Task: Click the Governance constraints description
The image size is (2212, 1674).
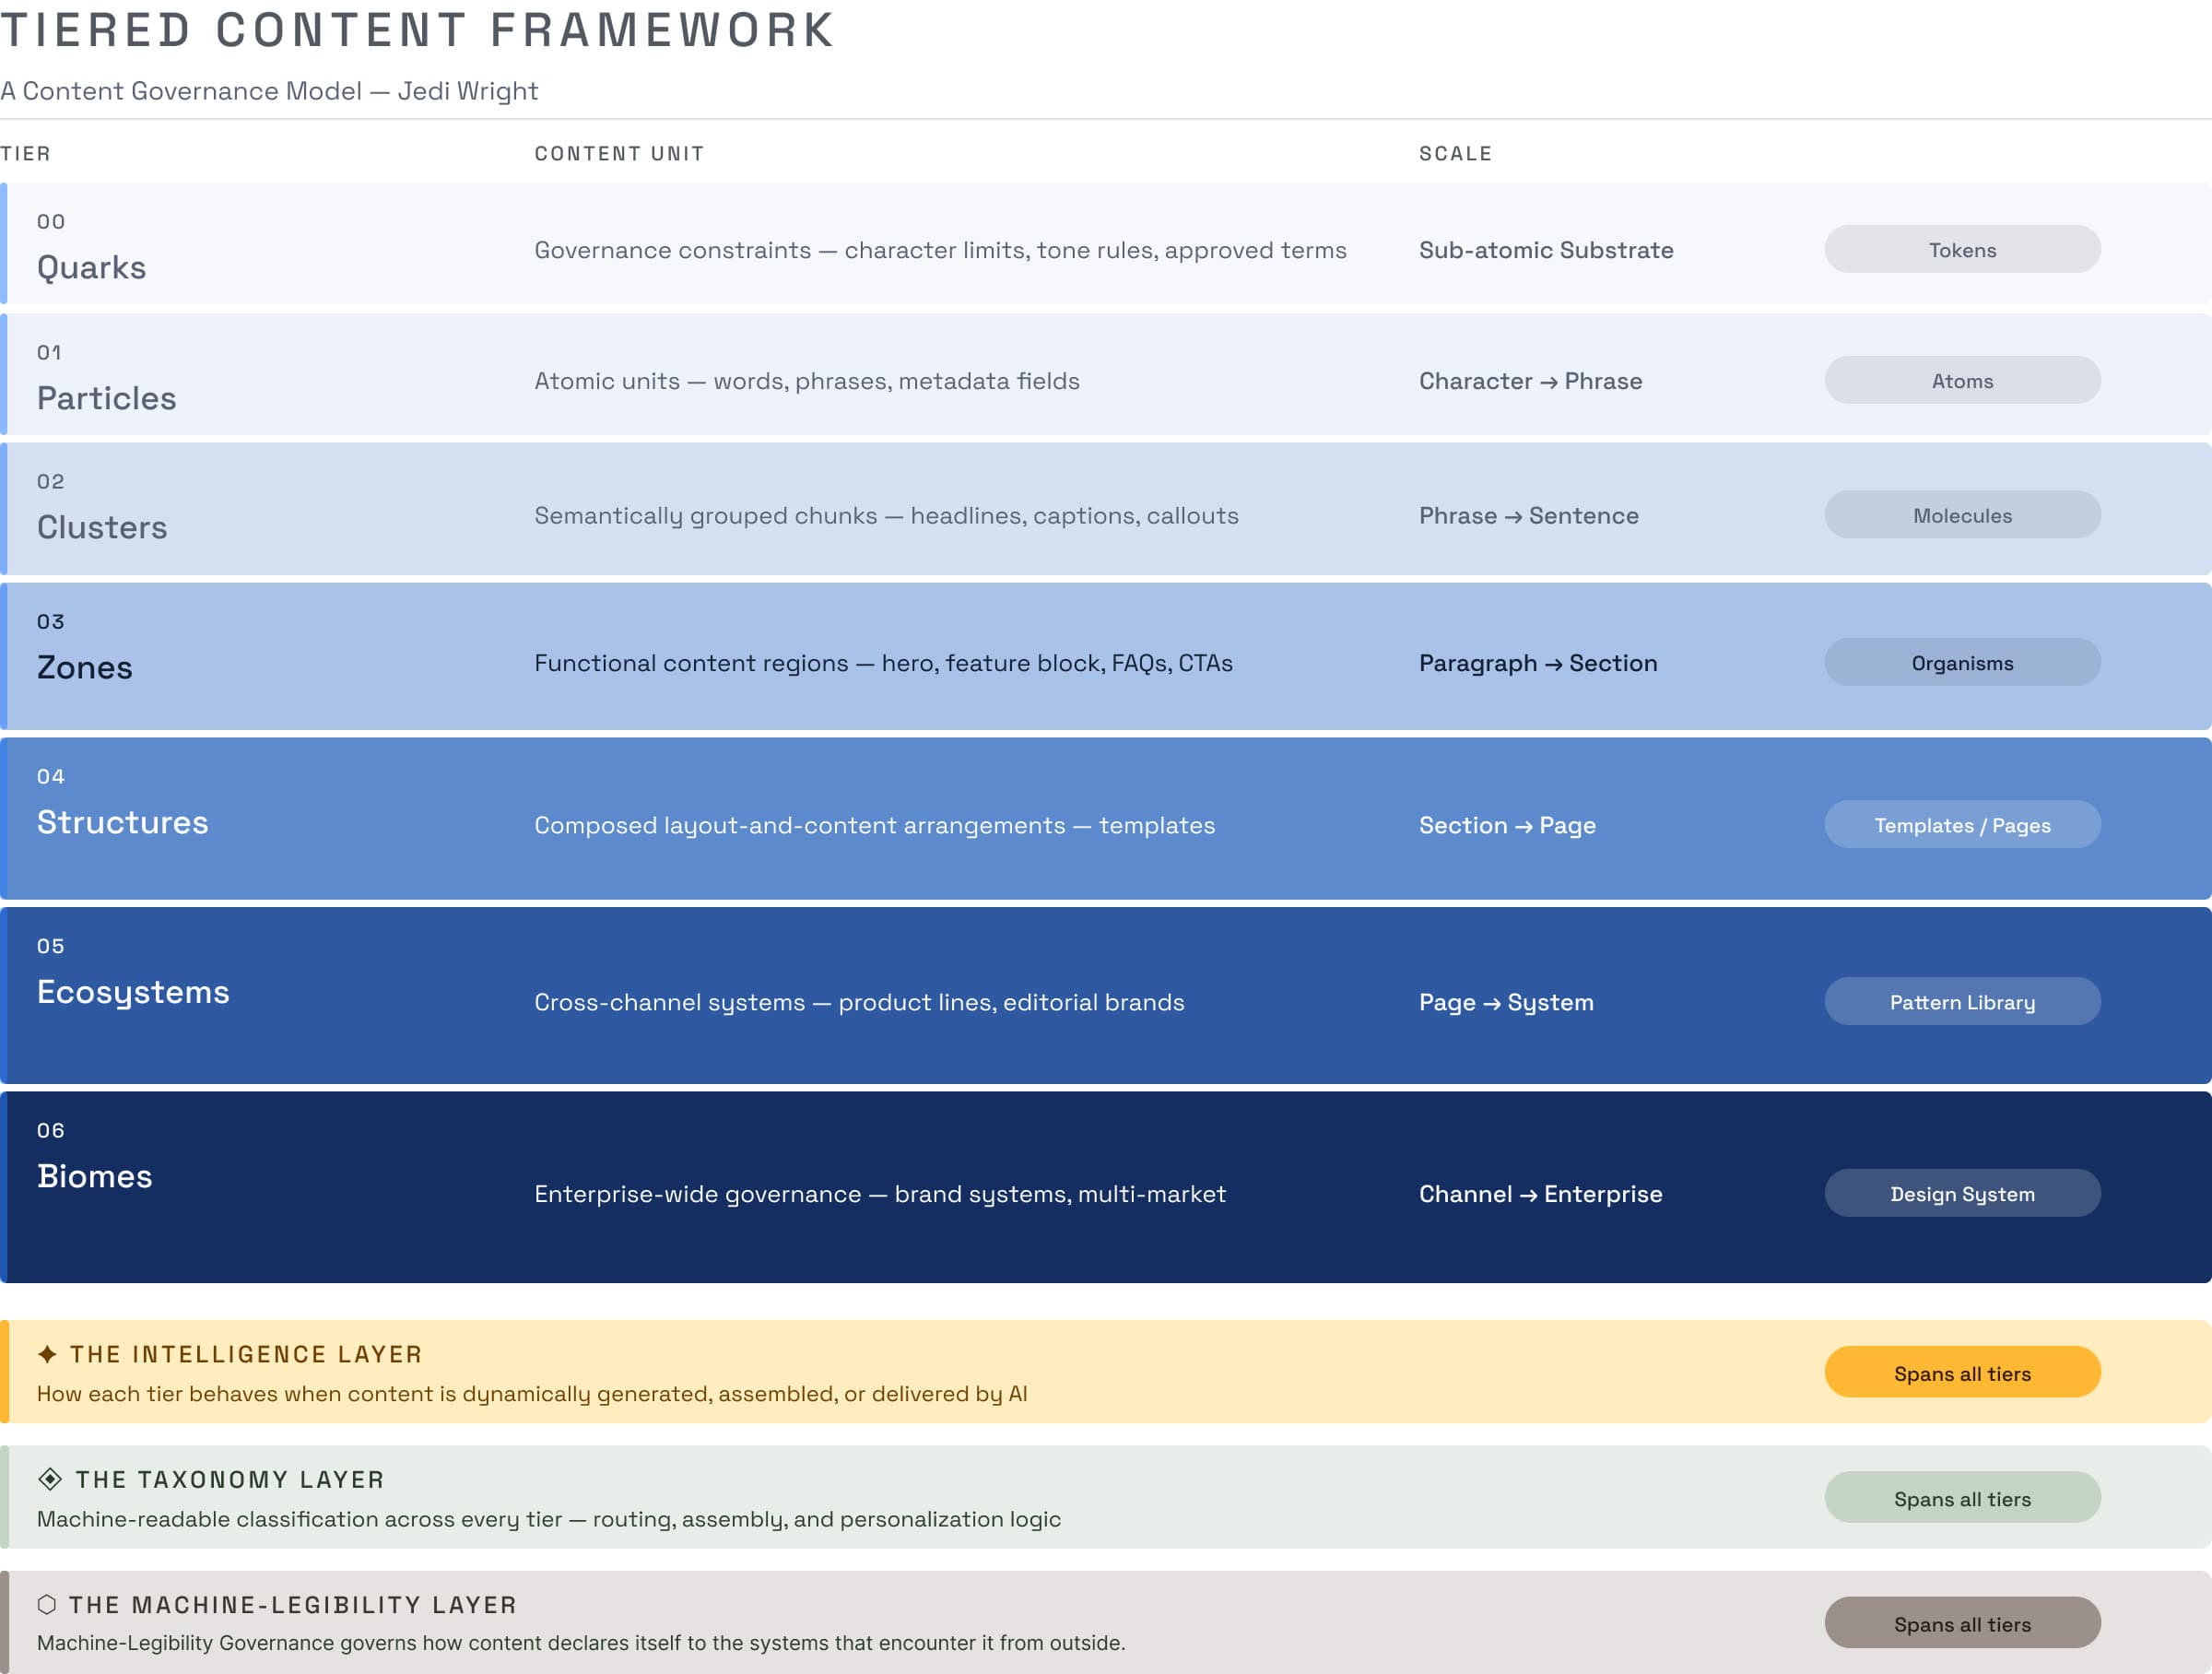Action: tap(940, 250)
